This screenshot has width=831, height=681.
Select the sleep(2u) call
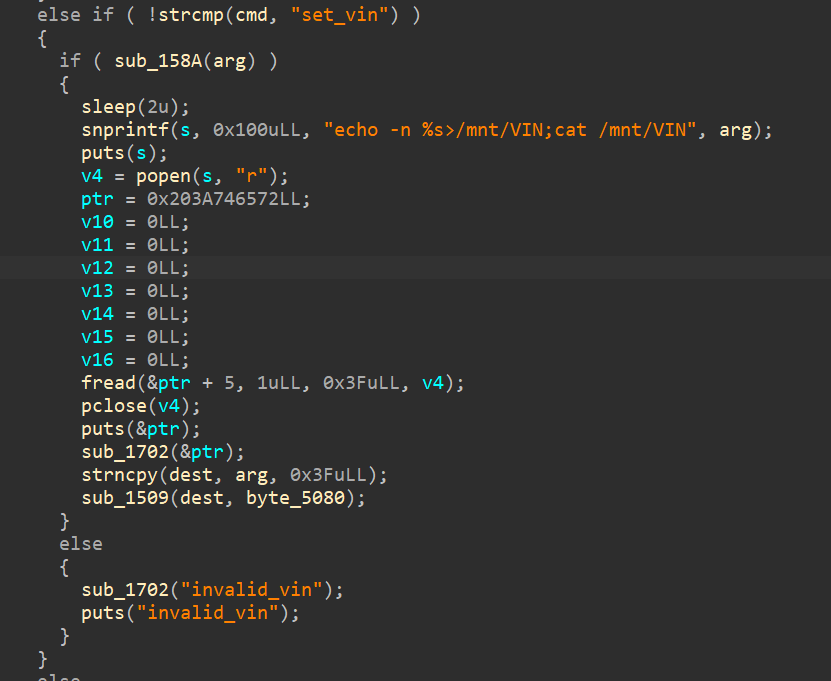(x=135, y=107)
